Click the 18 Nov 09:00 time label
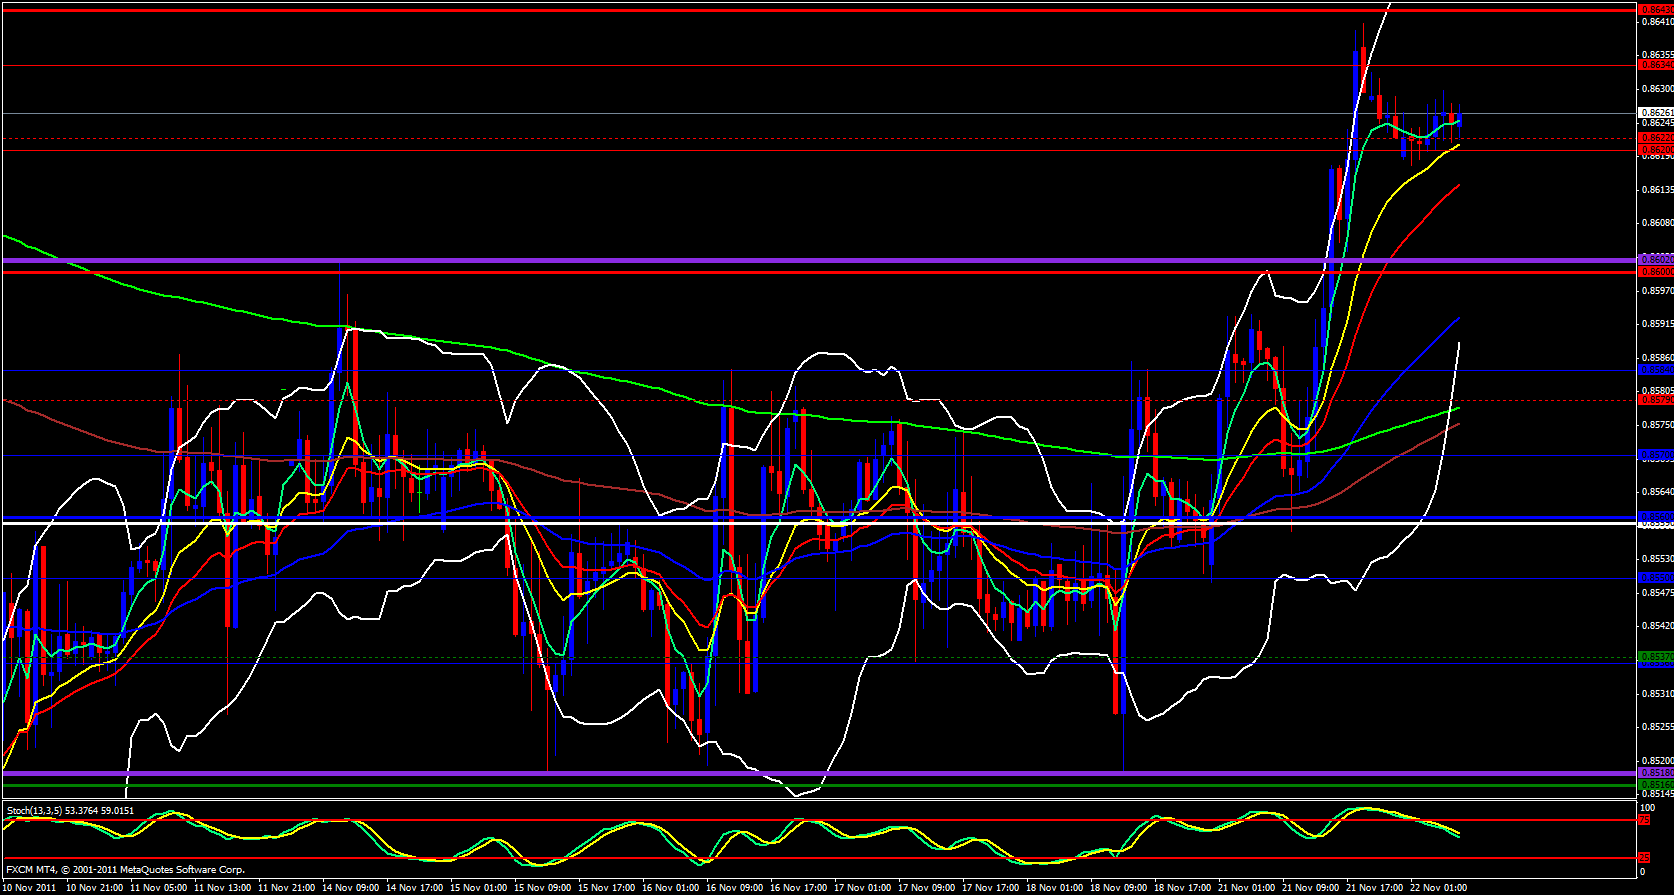This screenshot has width=1674, height=895. coord(1123,888)
